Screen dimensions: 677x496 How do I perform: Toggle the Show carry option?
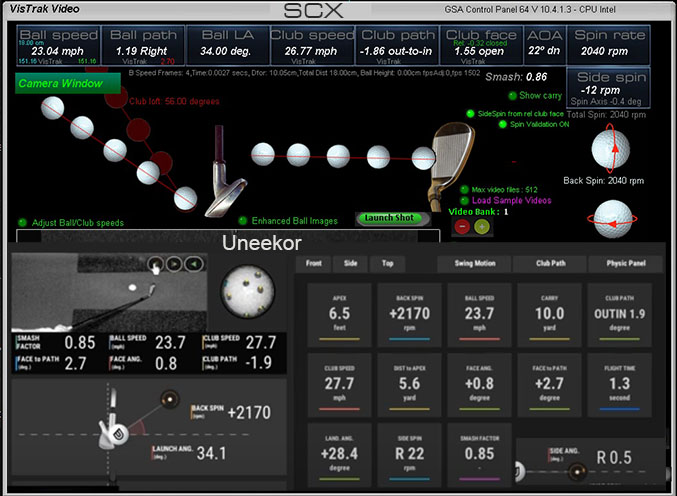pyautogui.click(x=512, y=96)
